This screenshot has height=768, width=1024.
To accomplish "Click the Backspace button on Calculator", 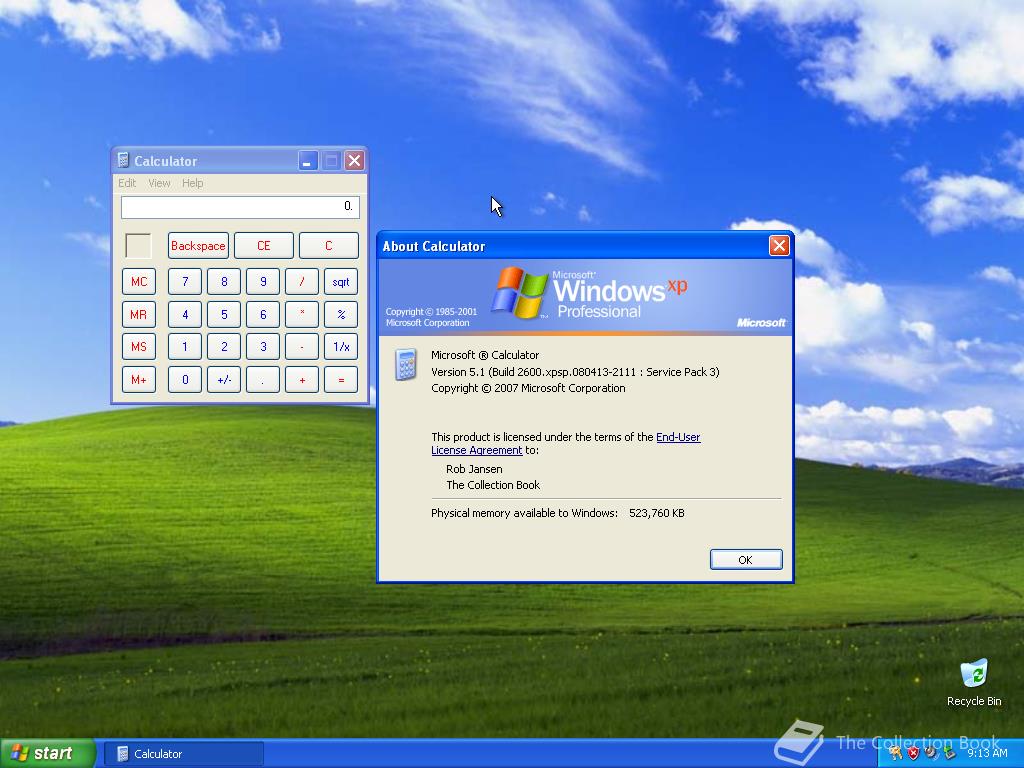I will coord(198,246).
